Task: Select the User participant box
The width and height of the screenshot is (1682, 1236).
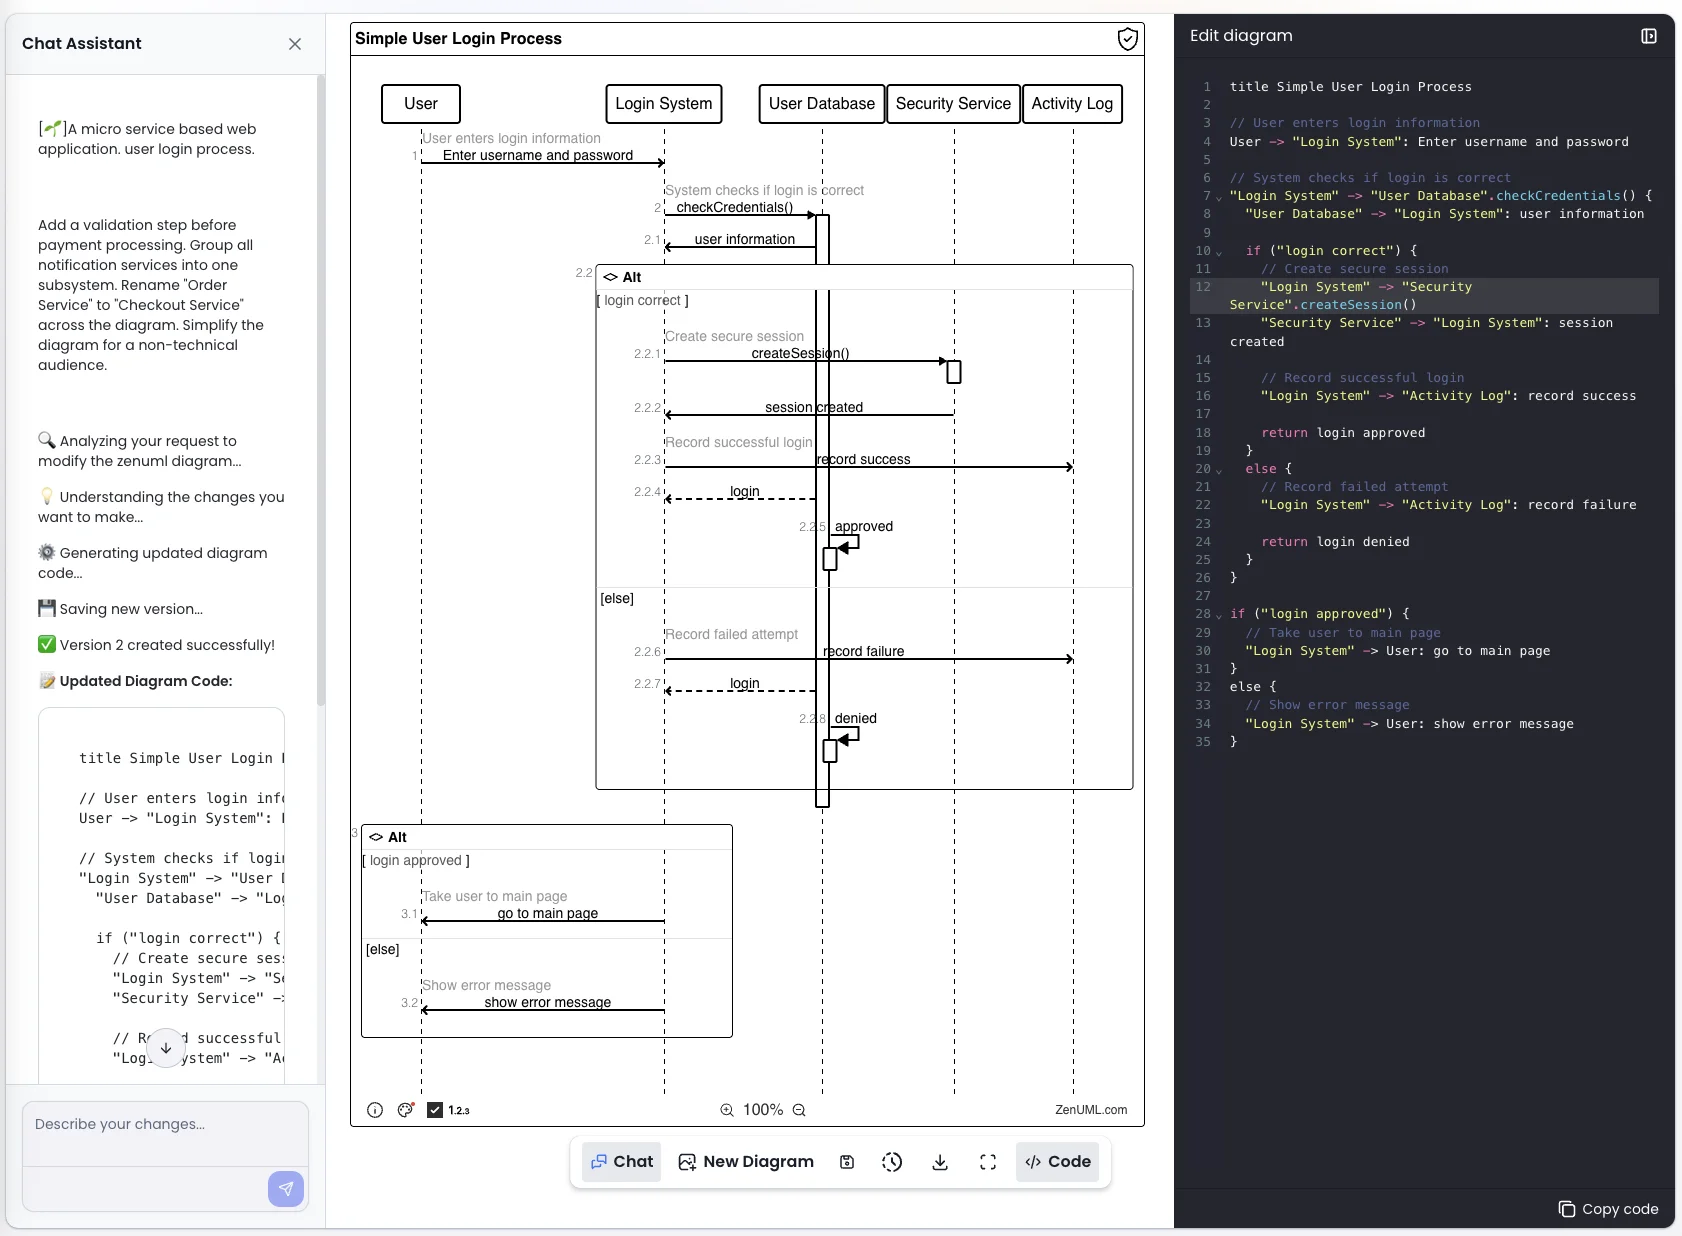Action: pos(421,104)
